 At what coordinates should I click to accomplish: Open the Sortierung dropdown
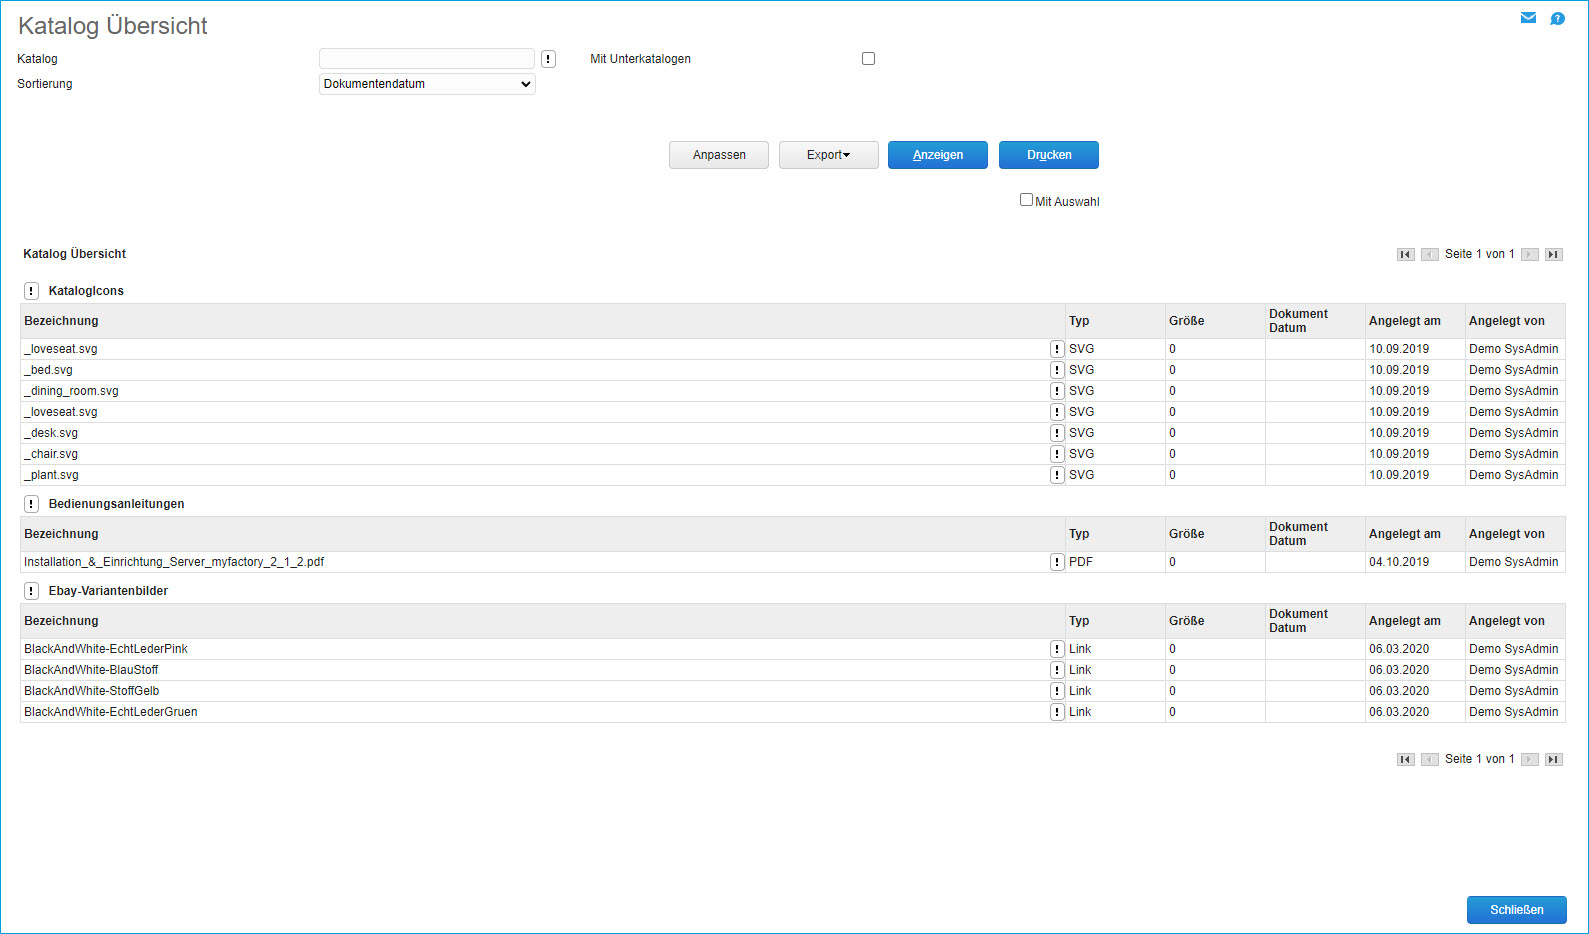point(427,84)
